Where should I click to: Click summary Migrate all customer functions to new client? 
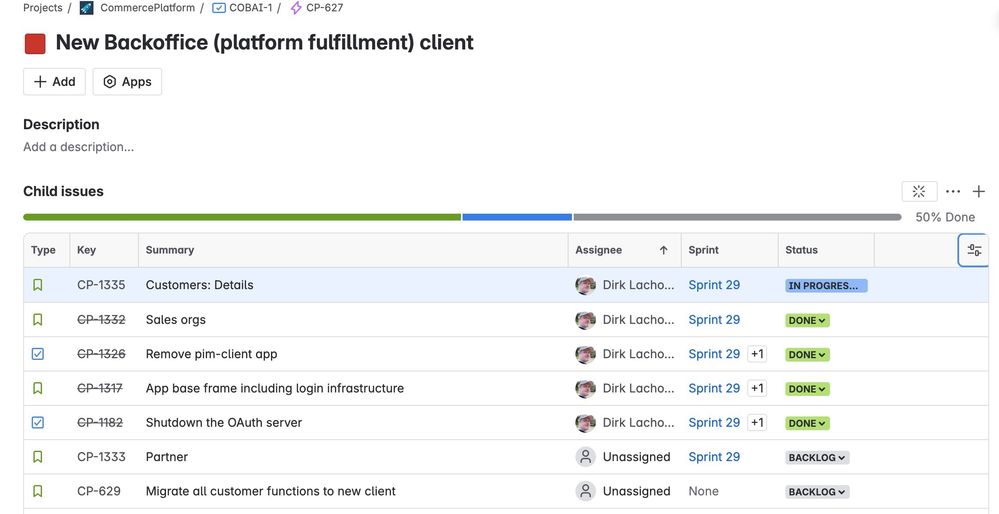pos(271,491)
